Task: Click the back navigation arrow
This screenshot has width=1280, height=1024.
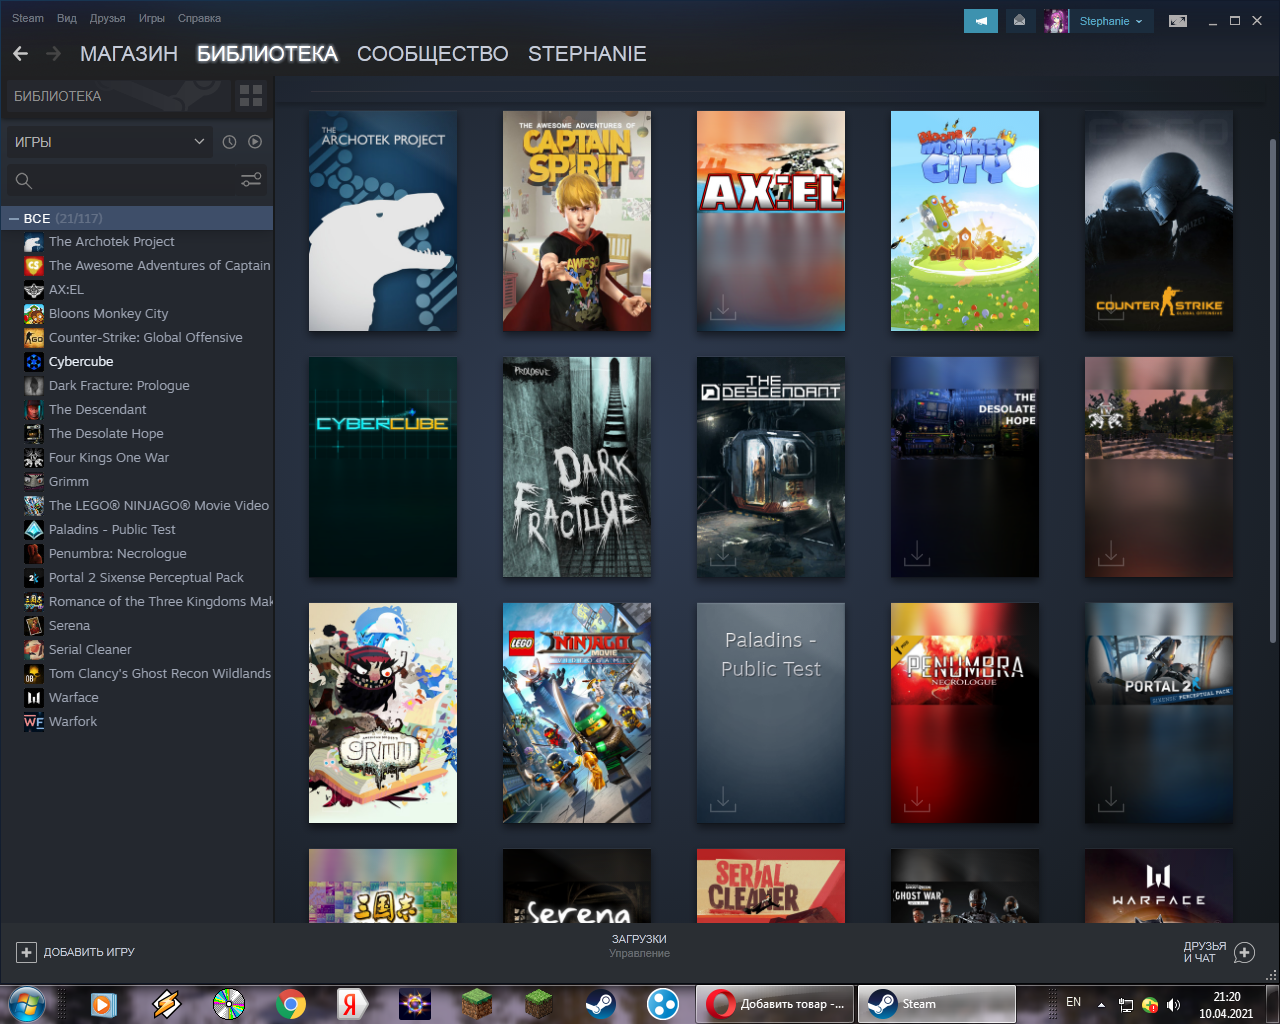Action: pyautogui.click(x=21, y=54)
